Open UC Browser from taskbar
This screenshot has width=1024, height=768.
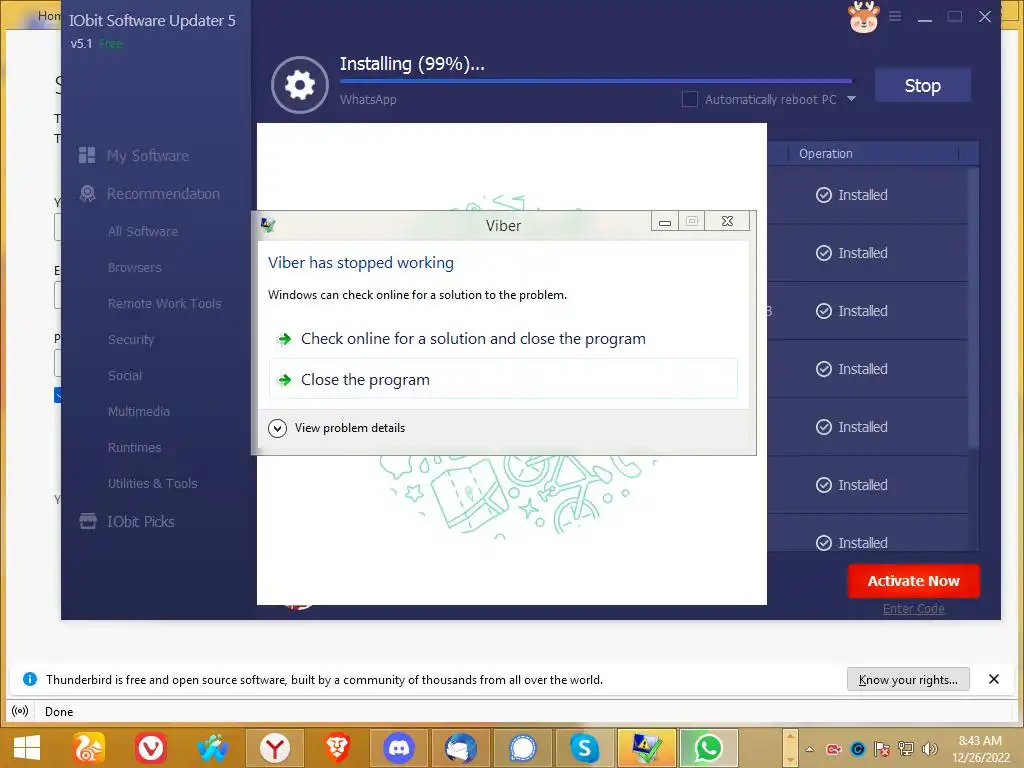click(89, 748)
